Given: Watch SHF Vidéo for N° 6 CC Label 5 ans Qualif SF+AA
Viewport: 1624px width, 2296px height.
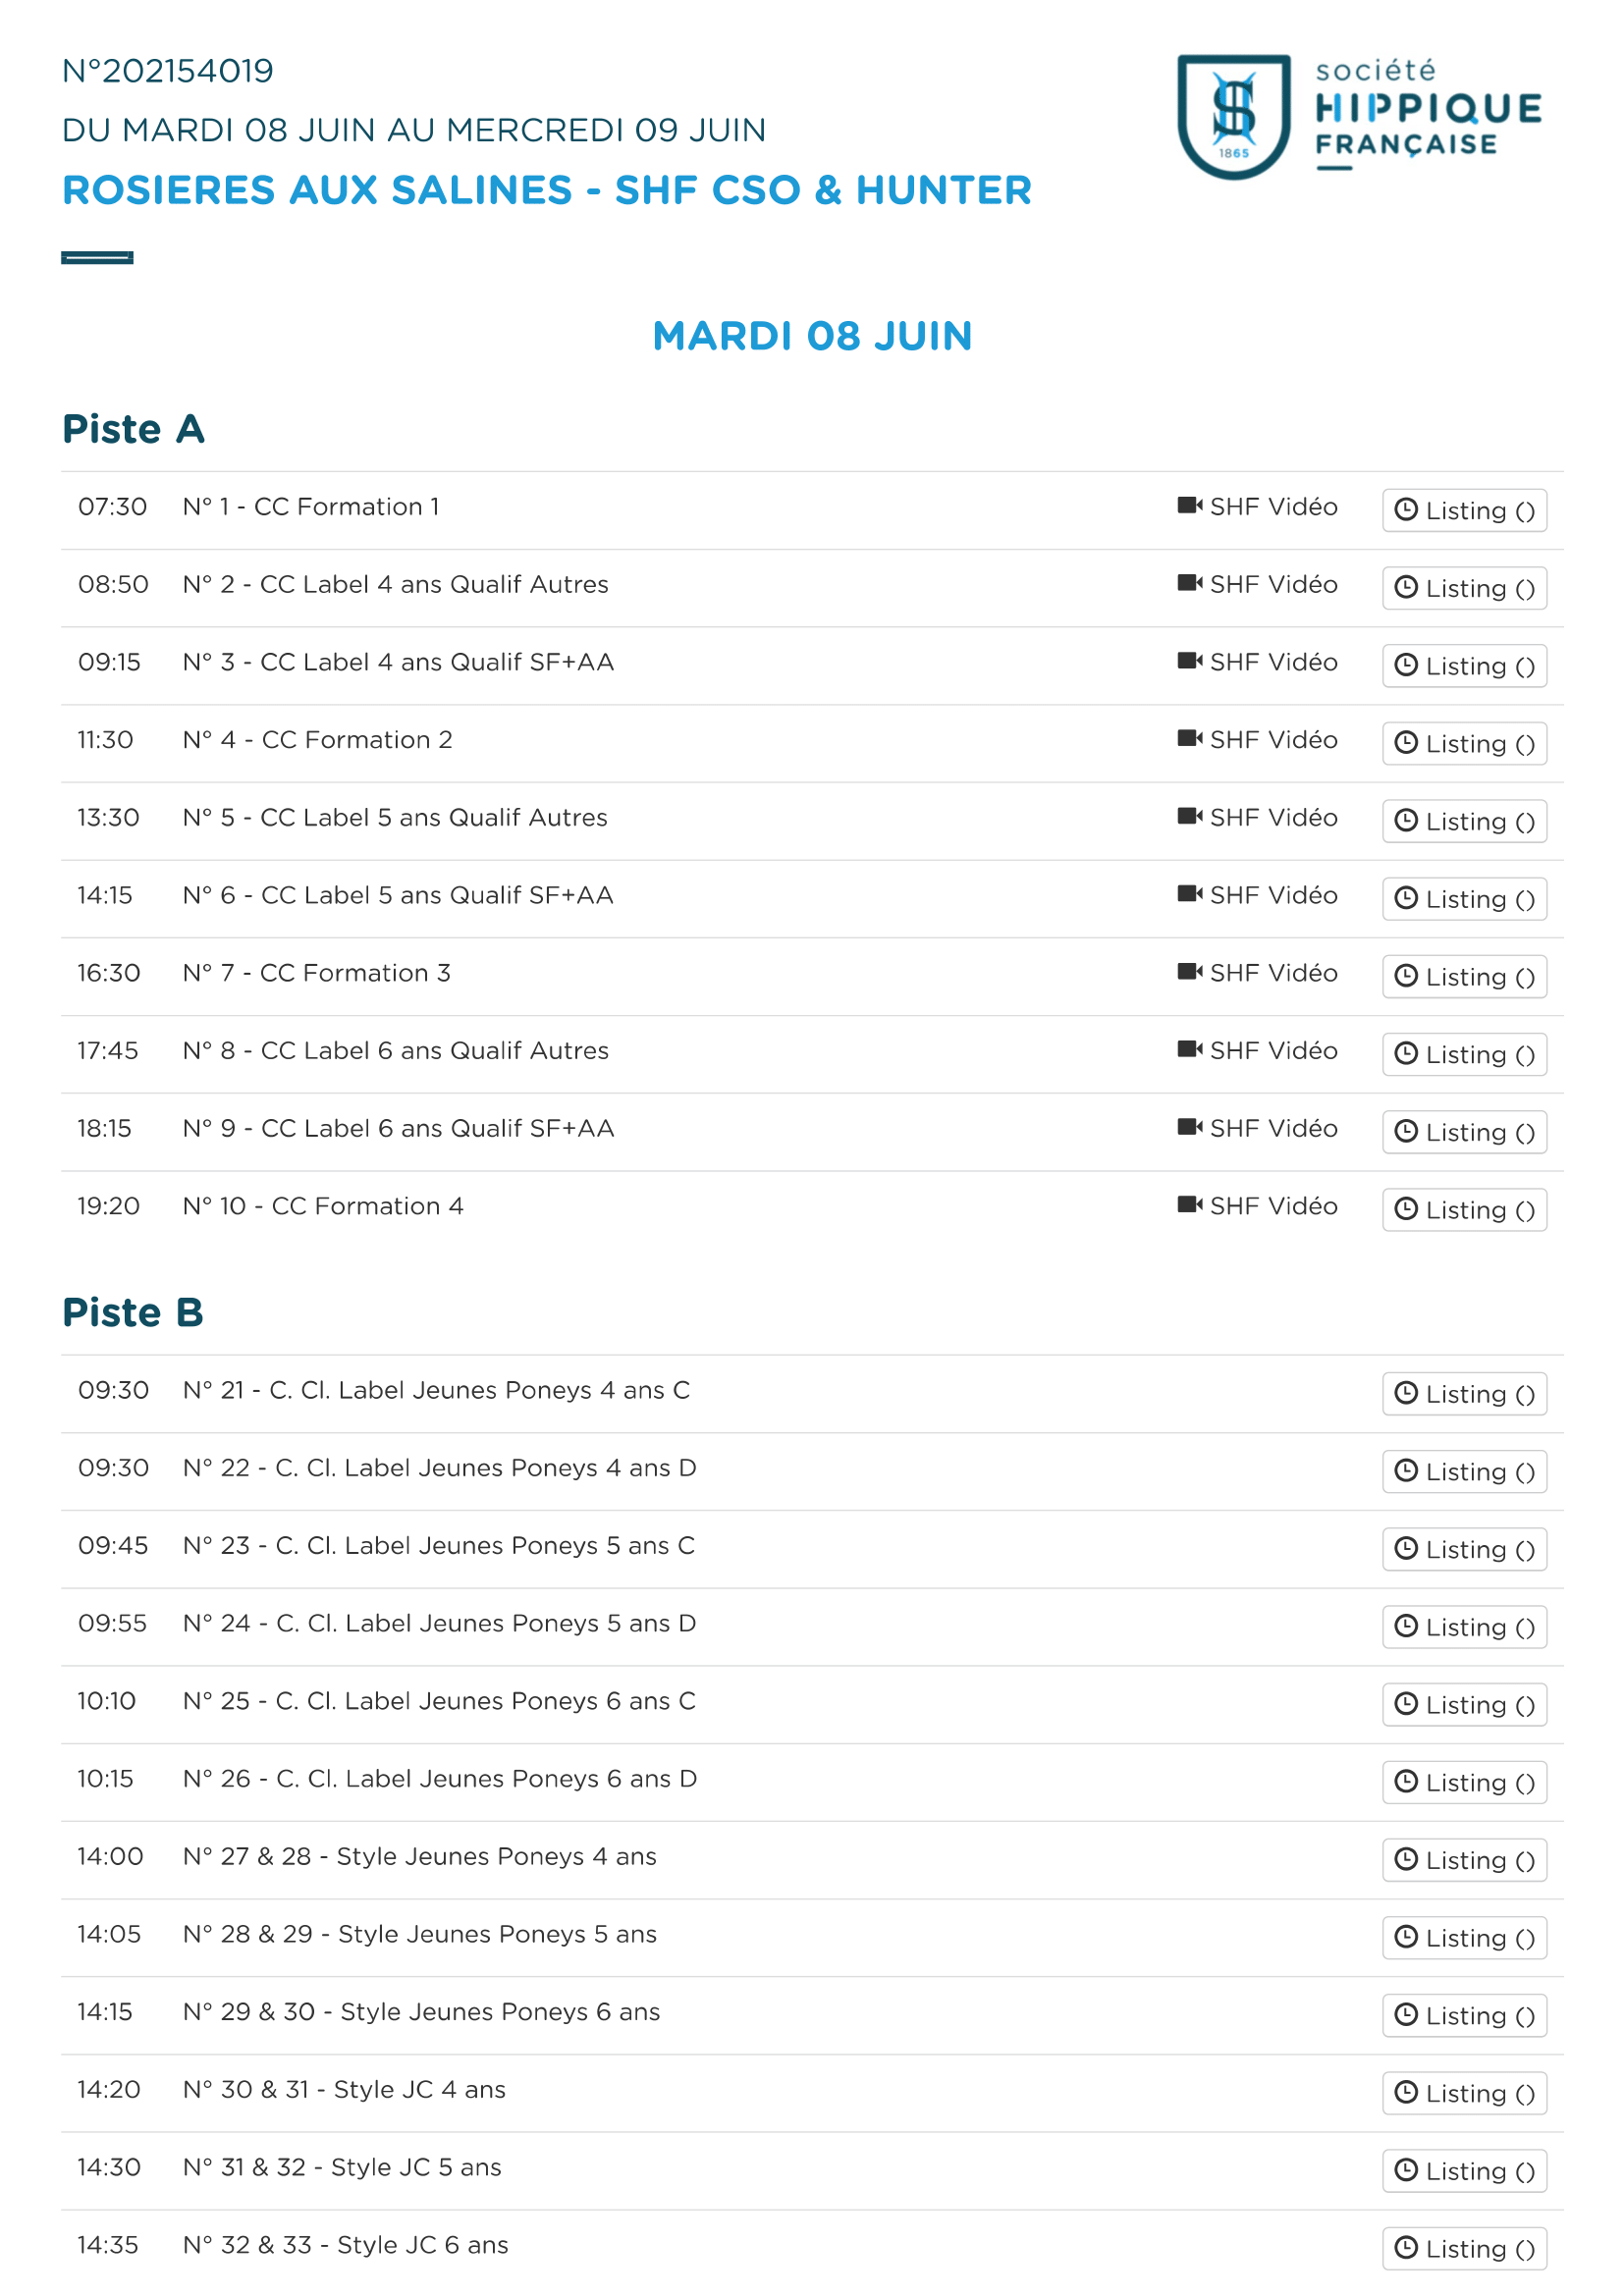Looking at the screenshot, I should pyautogui.click(x=1257, y=895).
